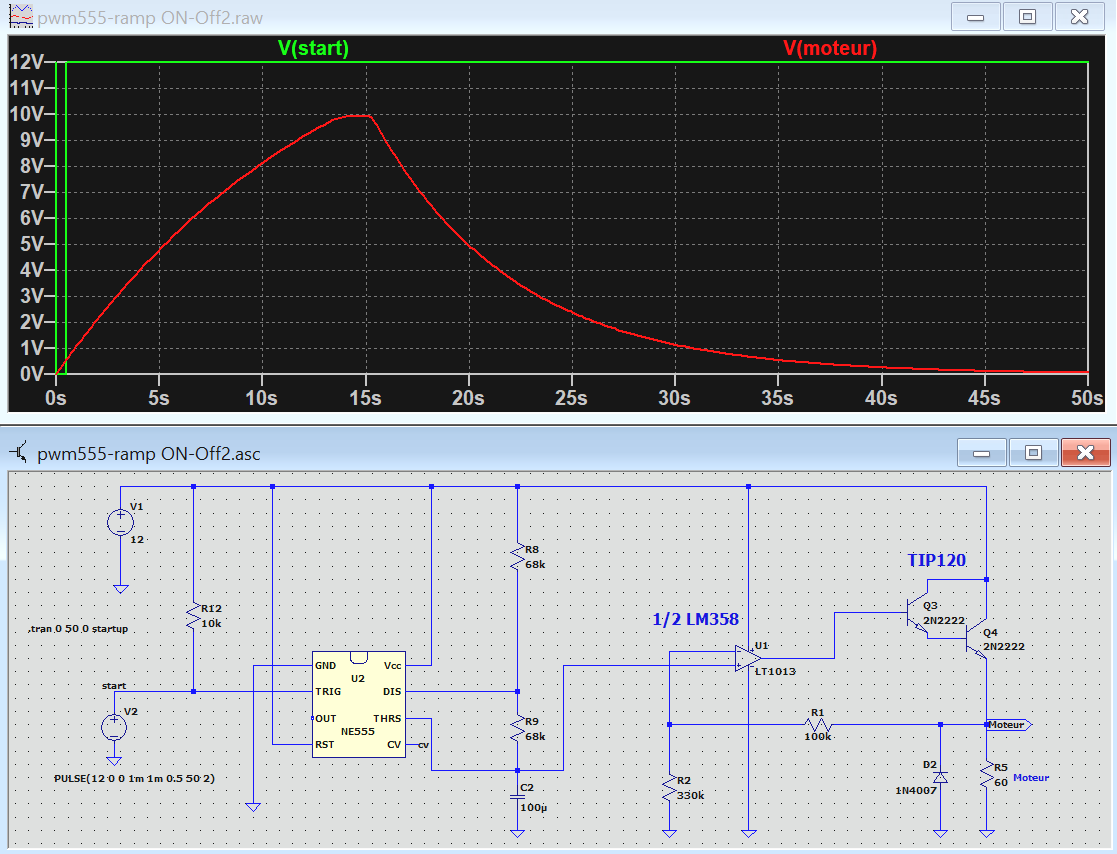Maximize the pwm555-ramp ON-Off2.raw waveform window

(1027, 16)
